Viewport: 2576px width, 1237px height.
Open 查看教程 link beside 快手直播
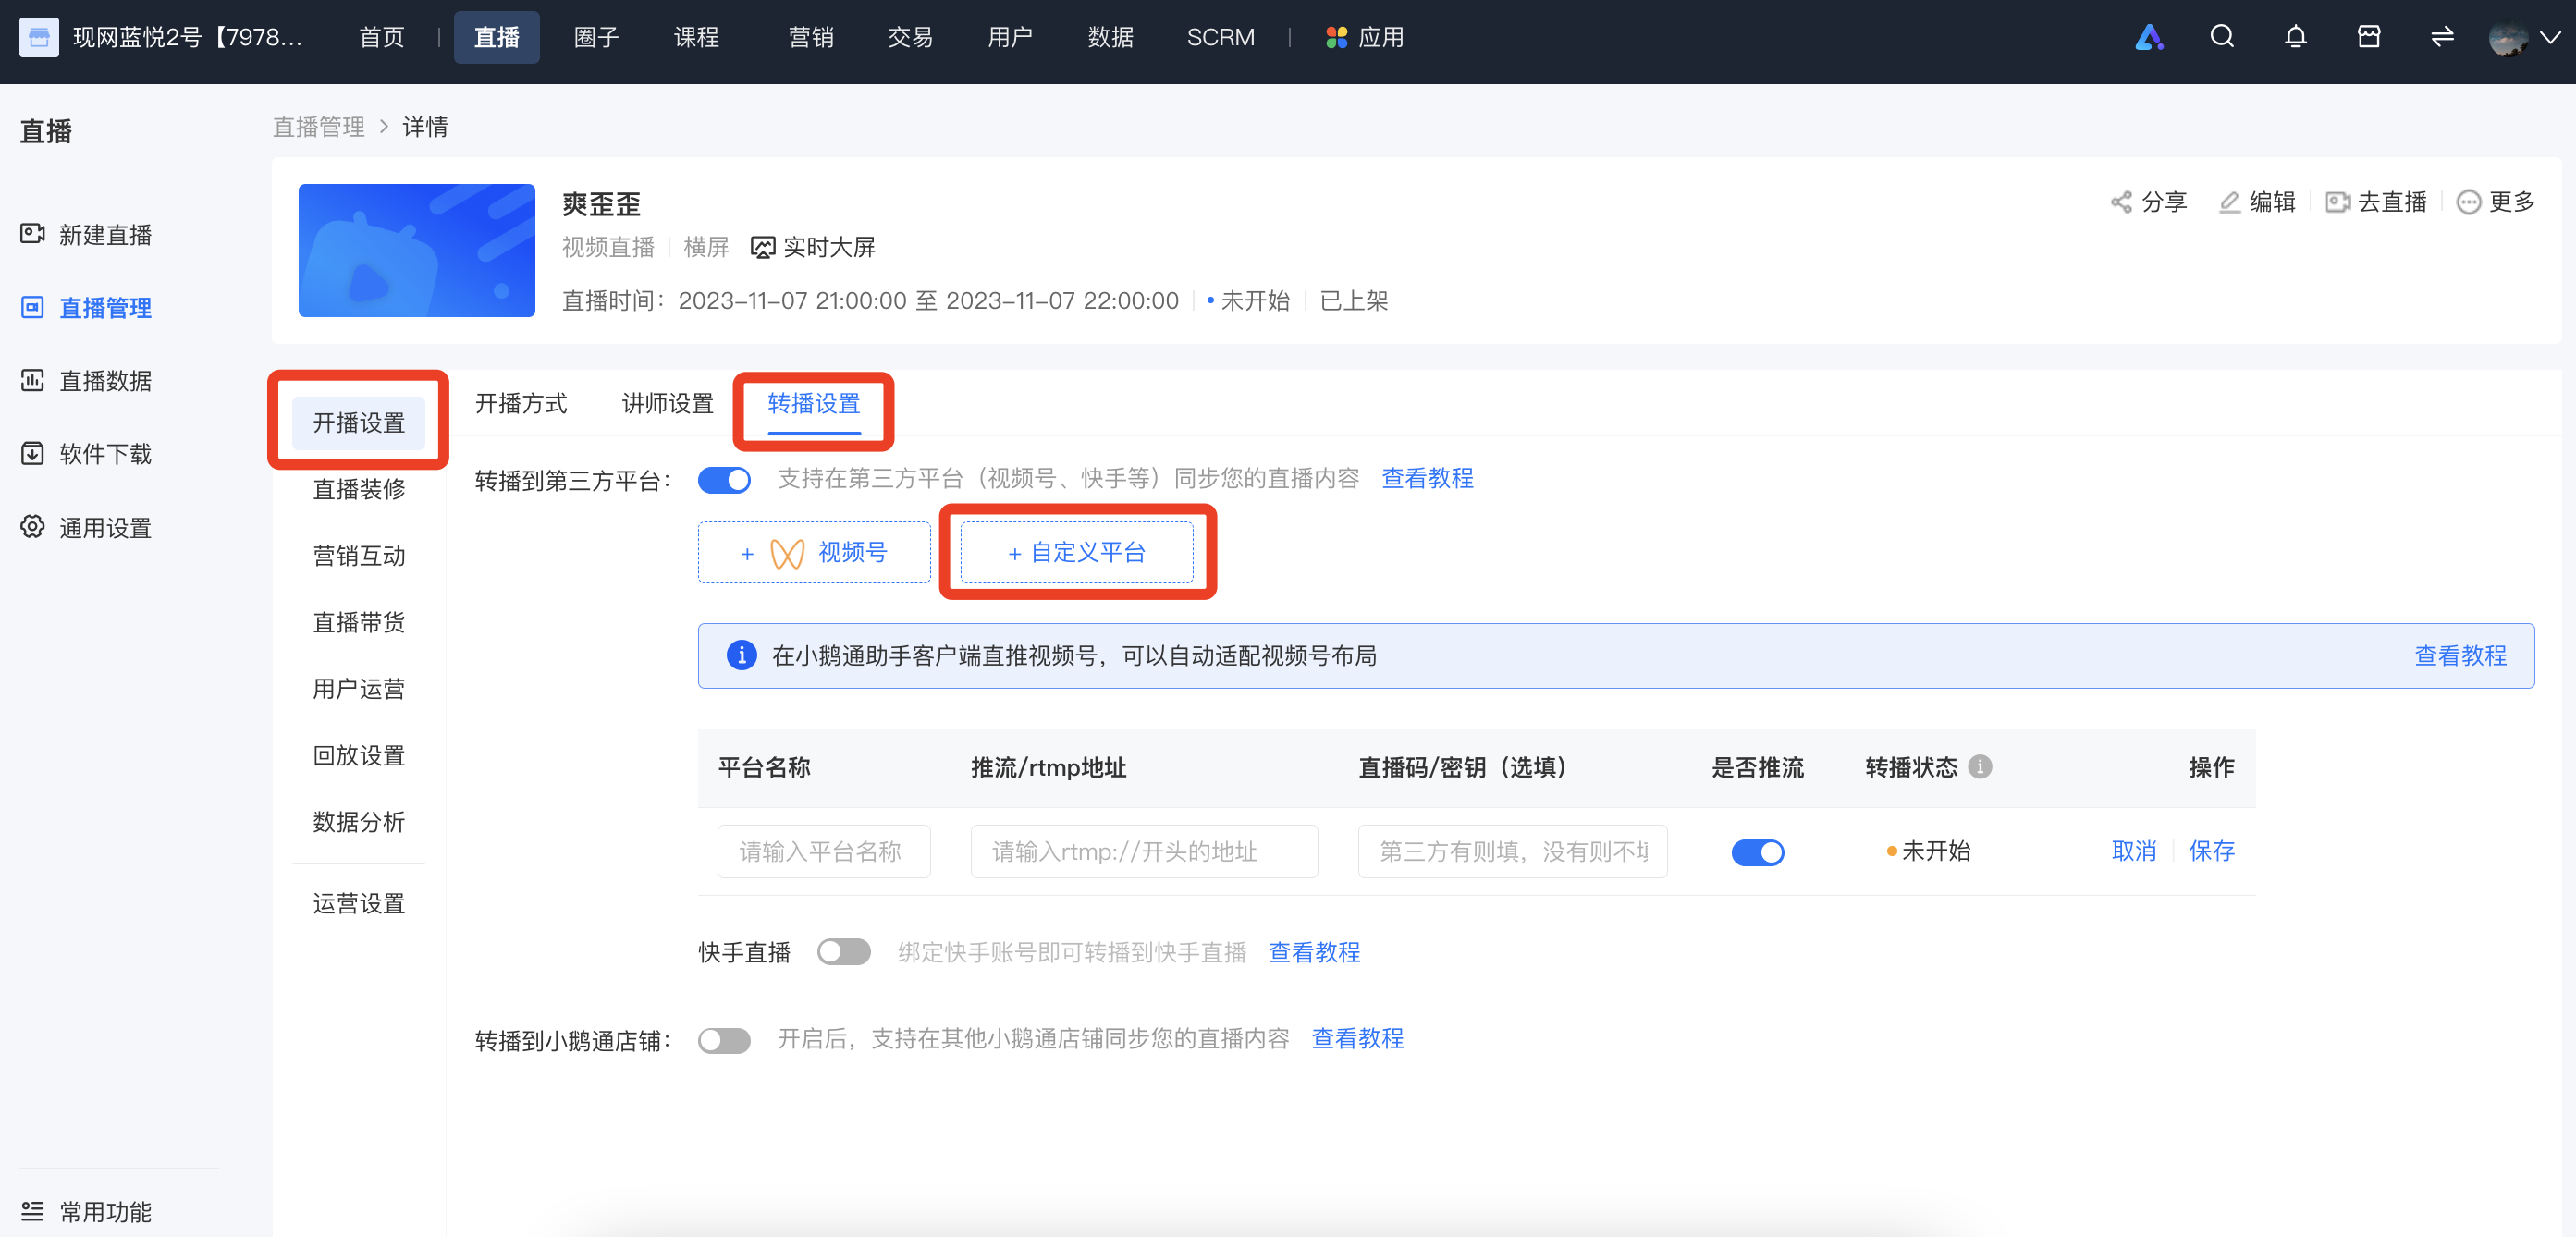point(1314,952)
